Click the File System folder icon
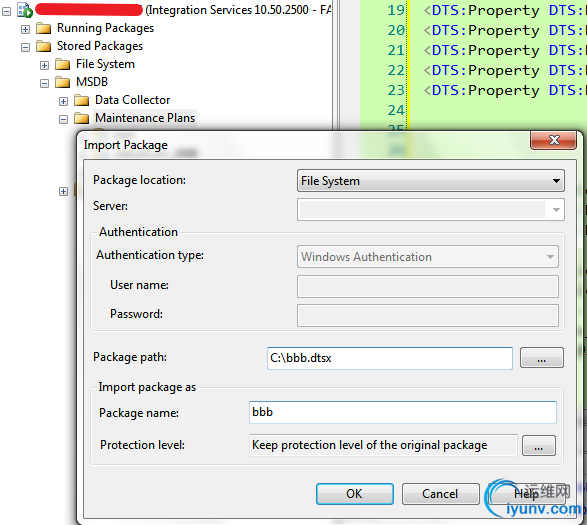Viewport: 587px width, 525px height. (x=63, y=64)
